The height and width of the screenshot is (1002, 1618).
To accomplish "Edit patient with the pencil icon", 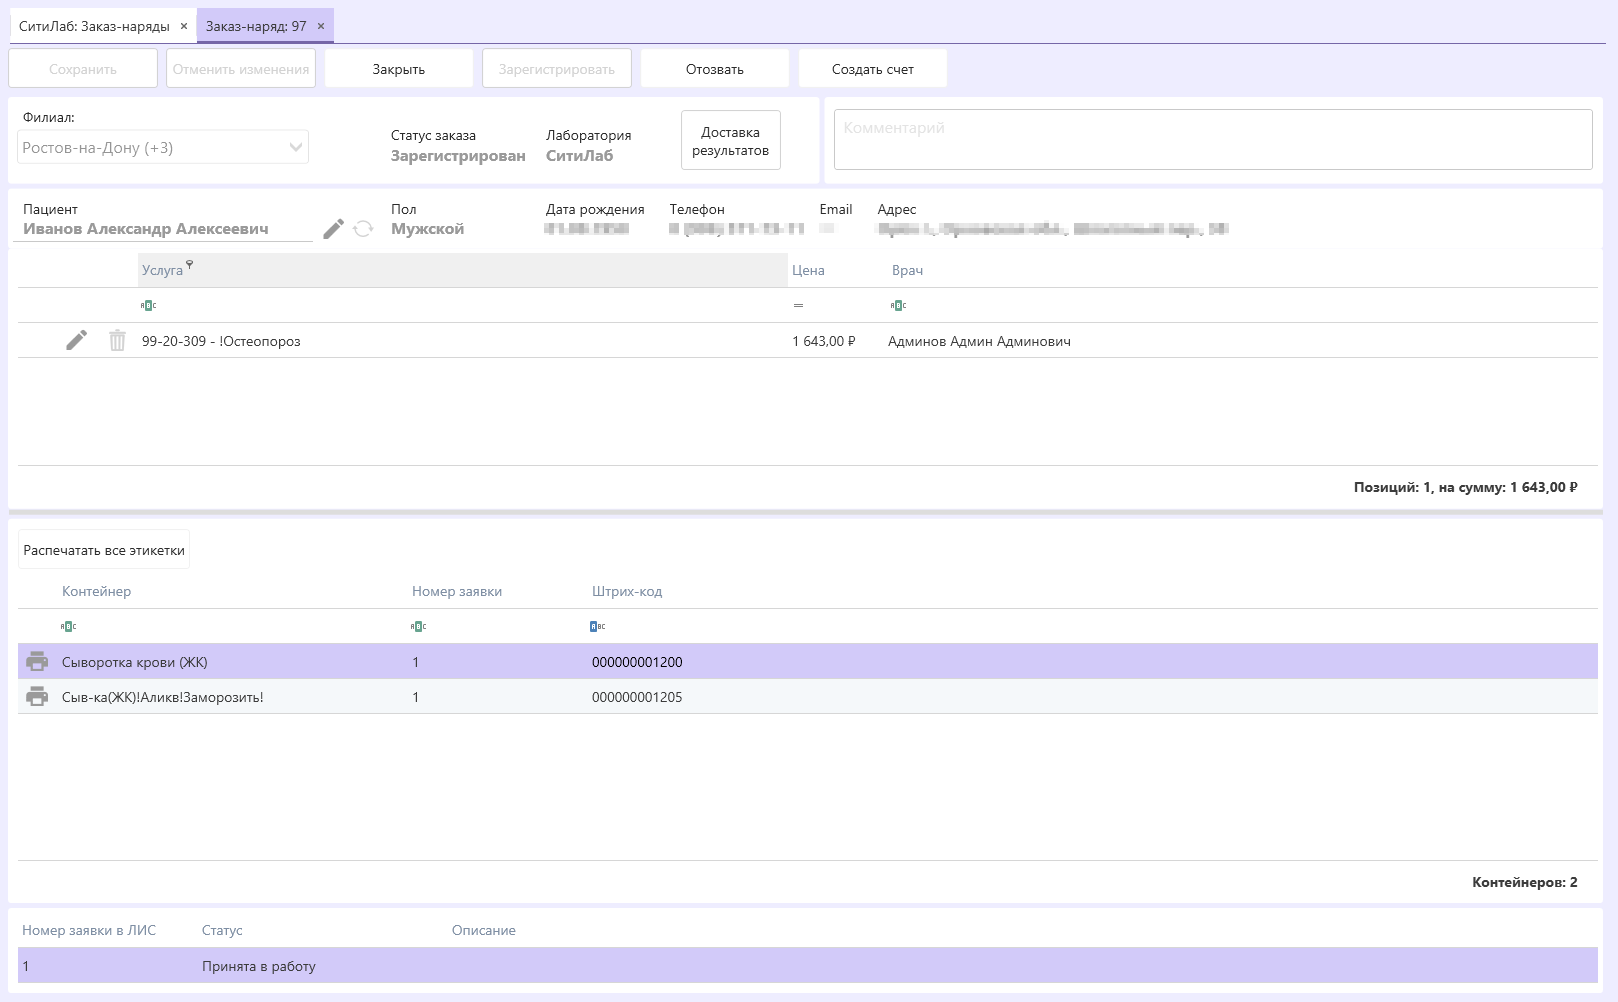I will [334, 229].
